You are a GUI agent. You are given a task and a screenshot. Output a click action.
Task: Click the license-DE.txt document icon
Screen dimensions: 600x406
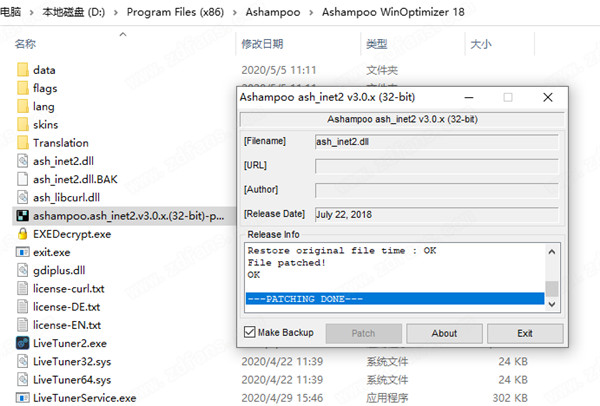click(x=23, y=307)
